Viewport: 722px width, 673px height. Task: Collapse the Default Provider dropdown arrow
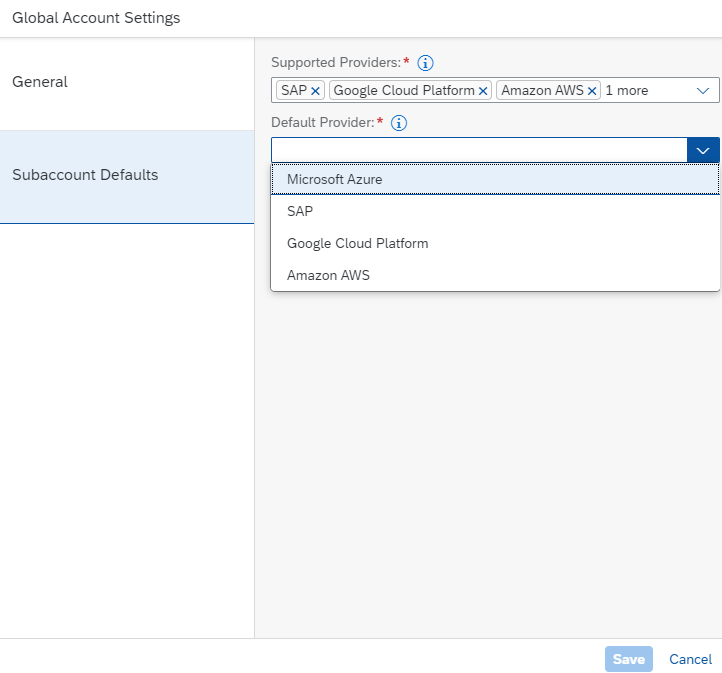[703, 150]
